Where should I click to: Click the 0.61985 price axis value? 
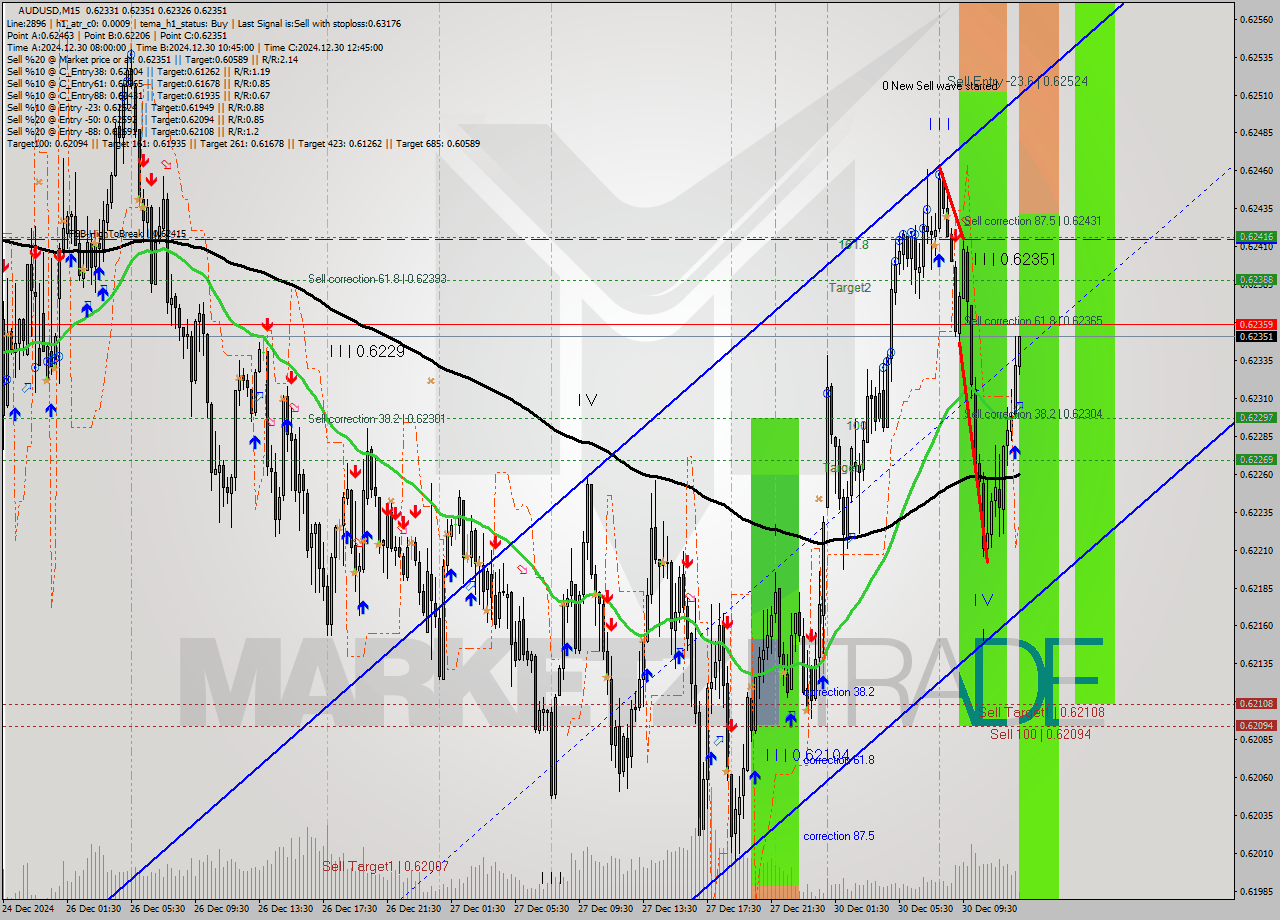tap(1256, 891)
